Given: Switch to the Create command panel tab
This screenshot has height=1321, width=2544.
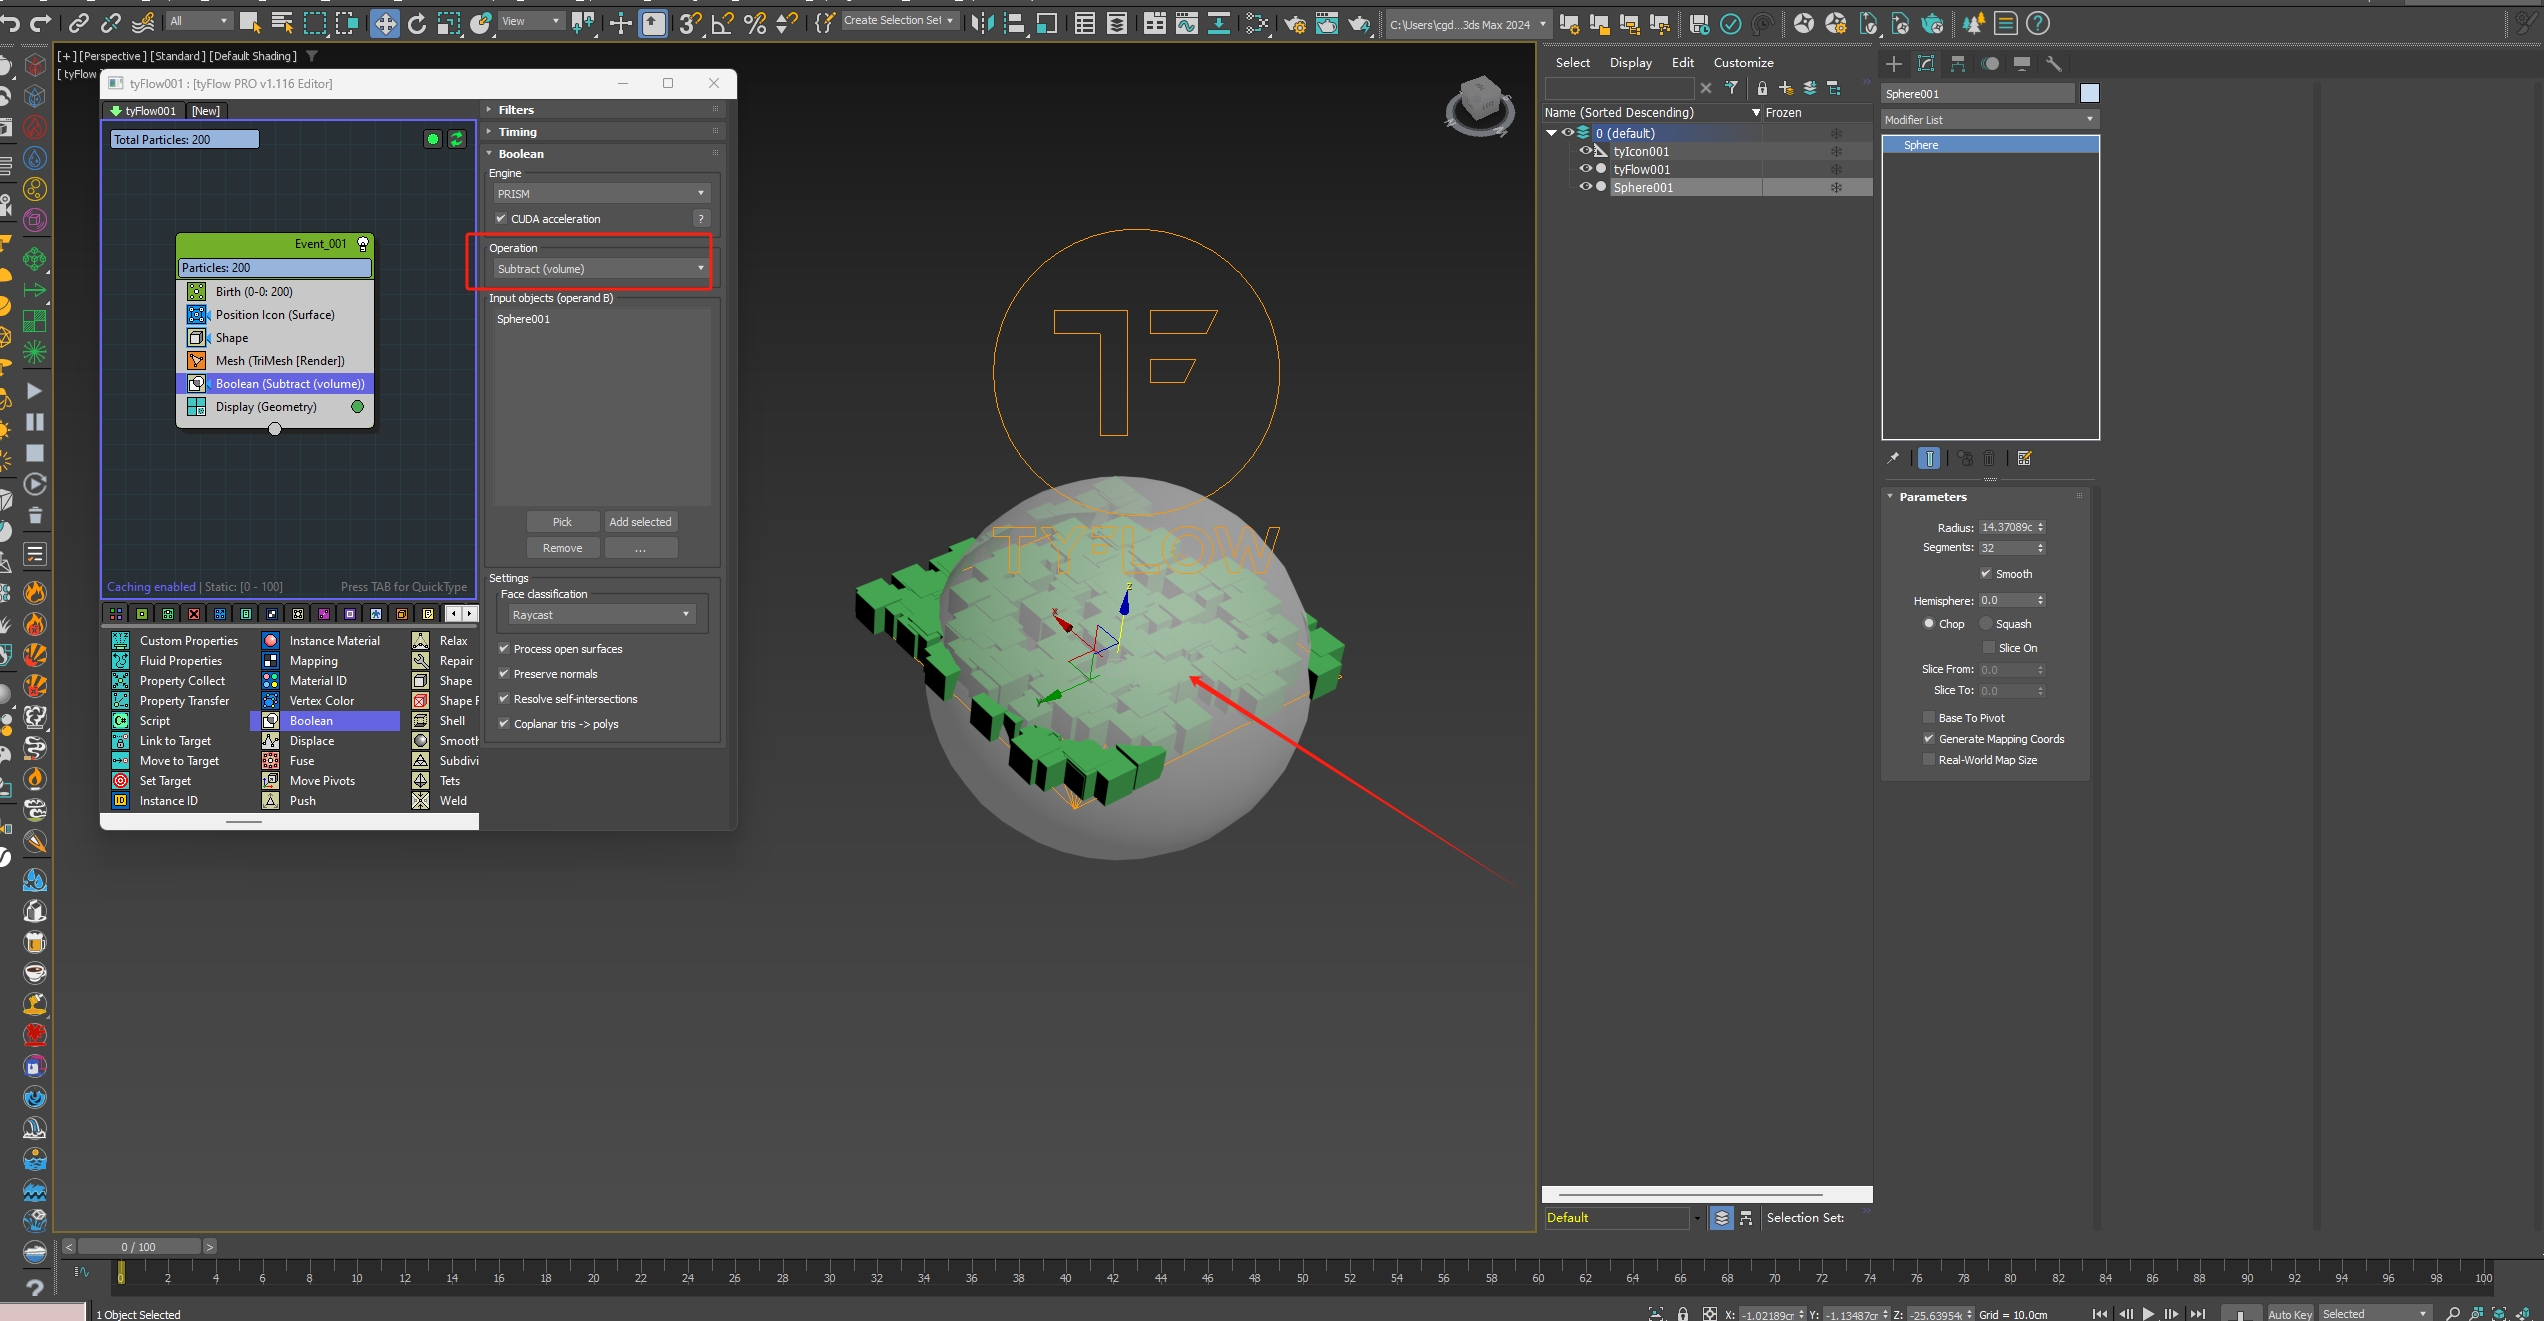Looking at the screenshot, I should coord(1894,63).
